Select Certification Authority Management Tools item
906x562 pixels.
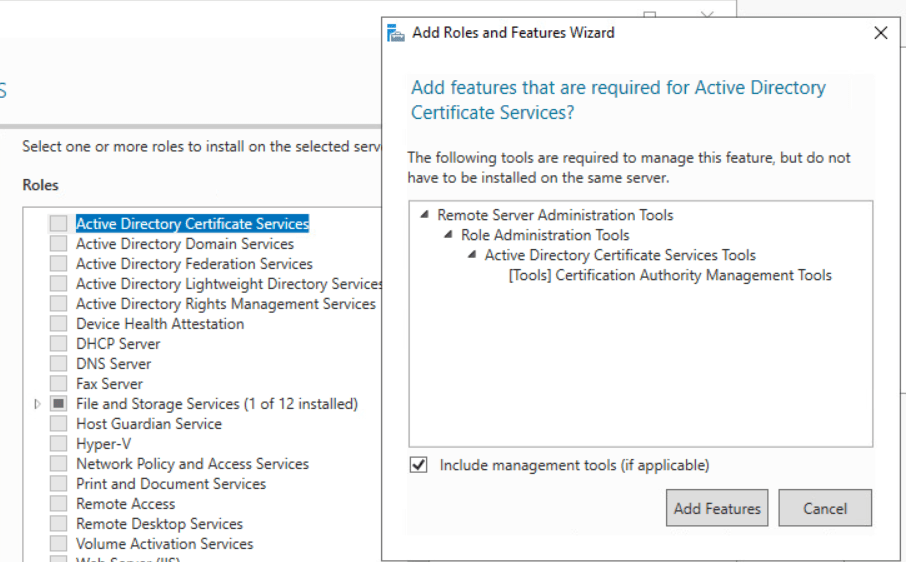(669, 275)
